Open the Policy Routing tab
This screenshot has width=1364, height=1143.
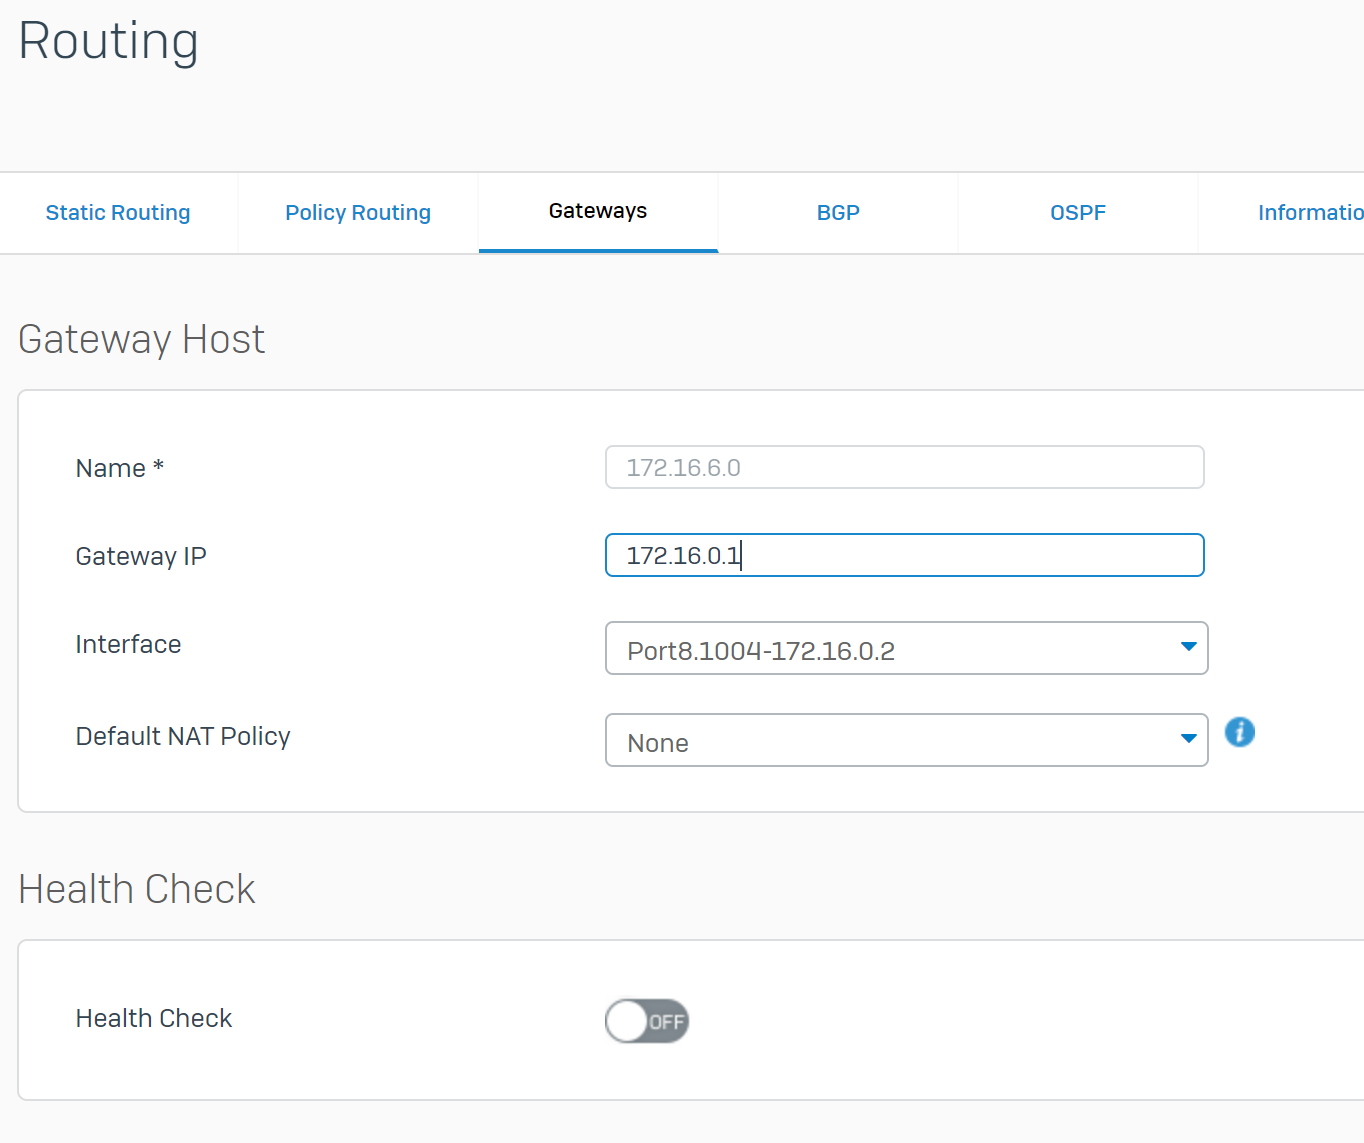358,213
